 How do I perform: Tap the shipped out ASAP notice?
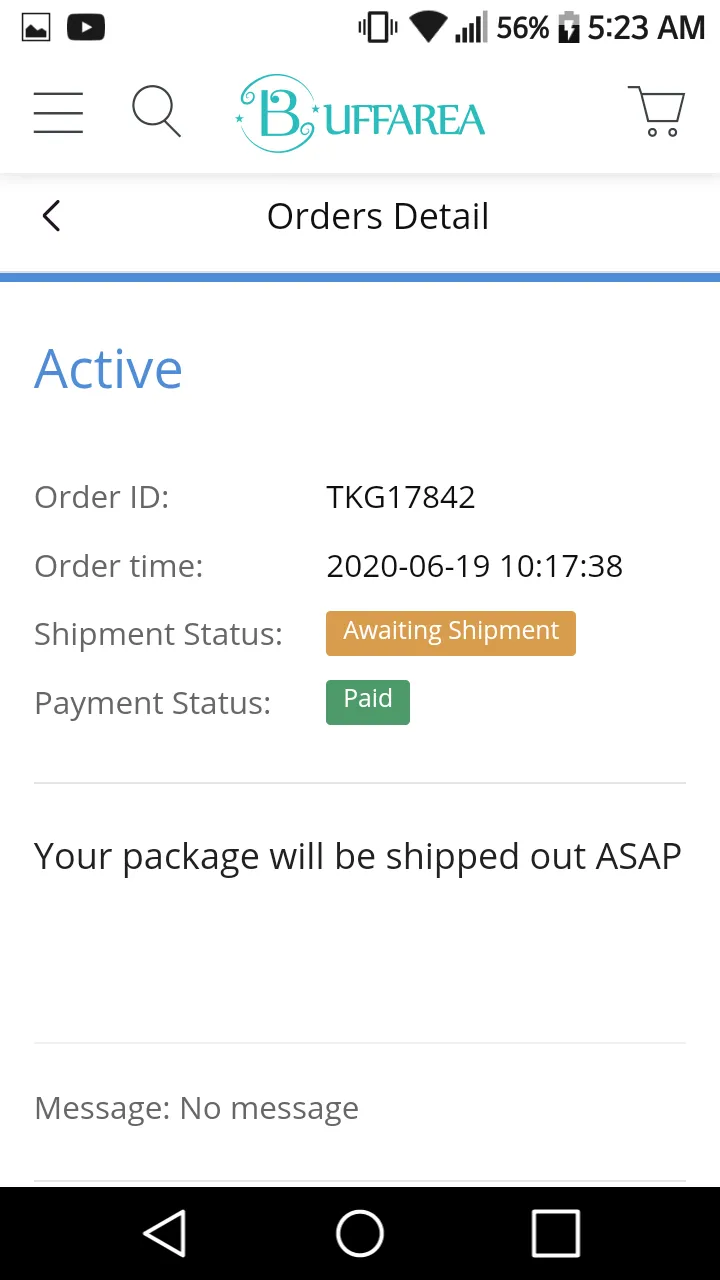pyautogui.click(x=358, y=858)
